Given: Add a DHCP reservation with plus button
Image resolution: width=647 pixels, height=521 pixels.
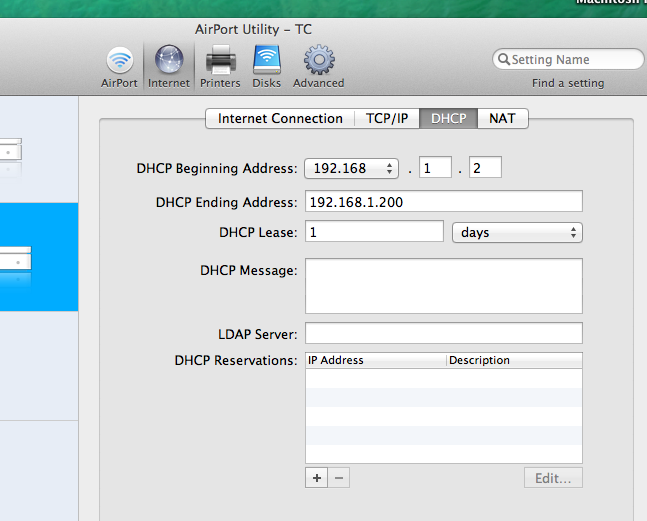Looking at the screenshot, I should point(316,478).
